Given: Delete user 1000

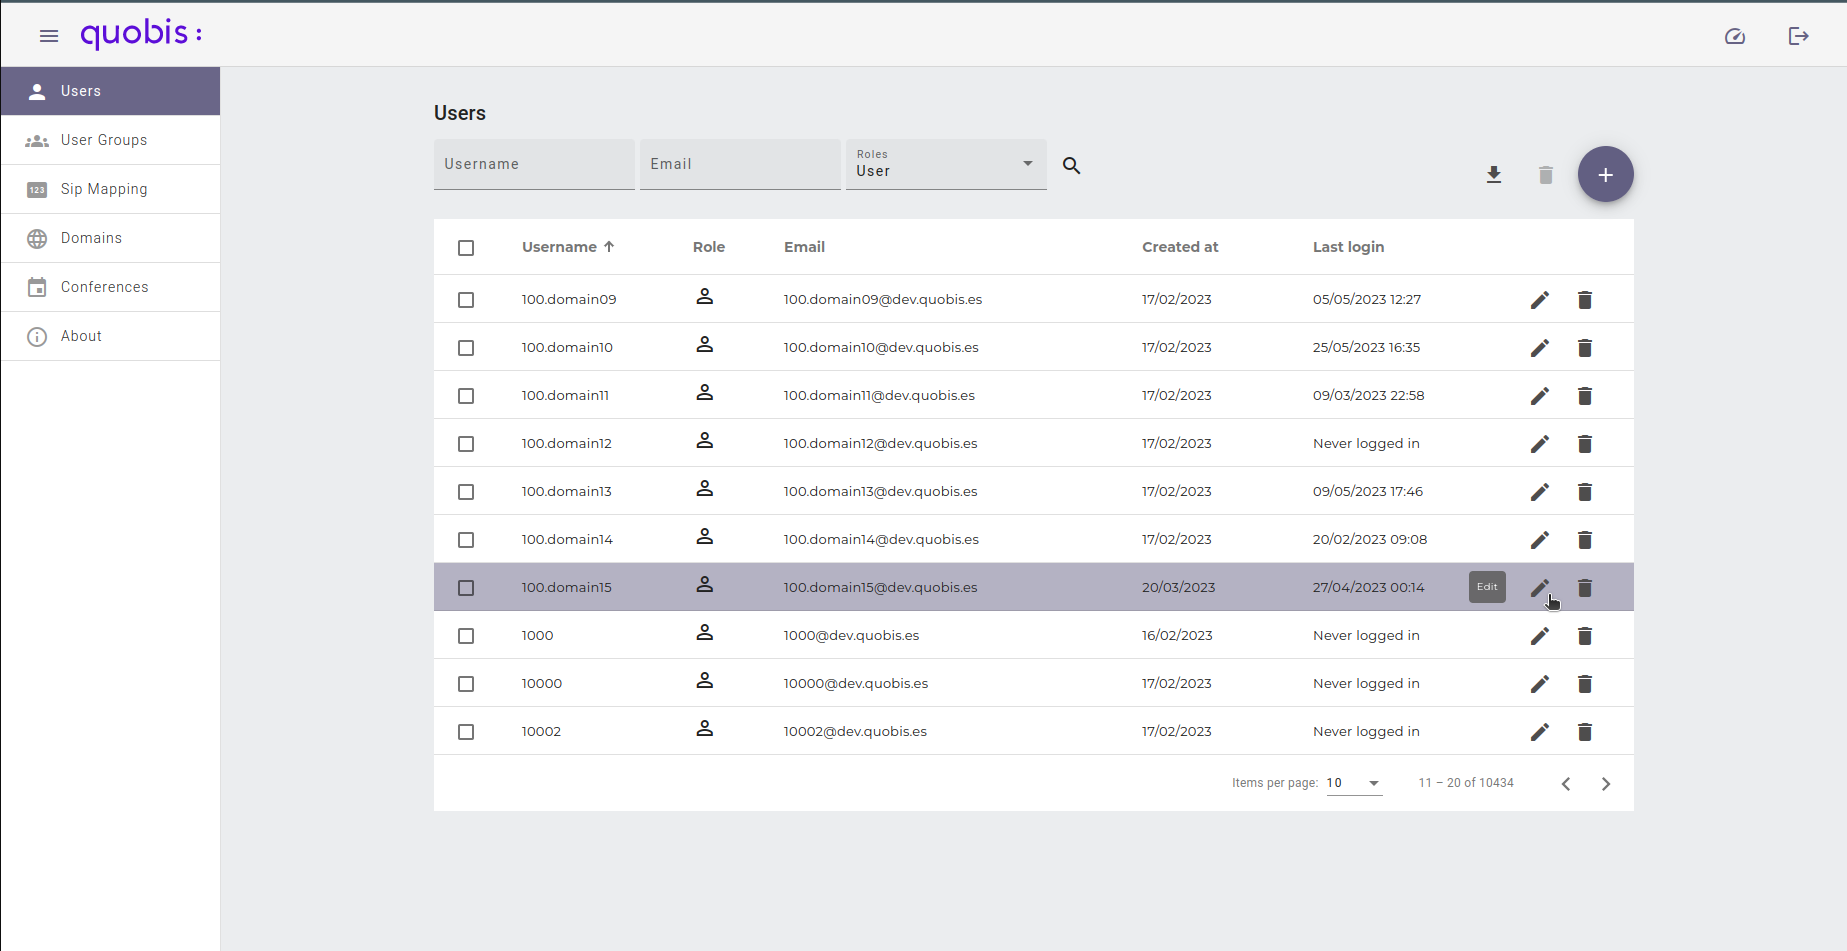Looking at the screenshot, I should (x=1585, y=636).
